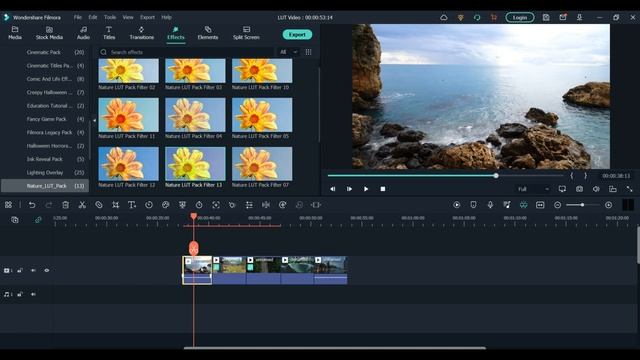
Task: Open the File menu
Action: pos(78,17)
